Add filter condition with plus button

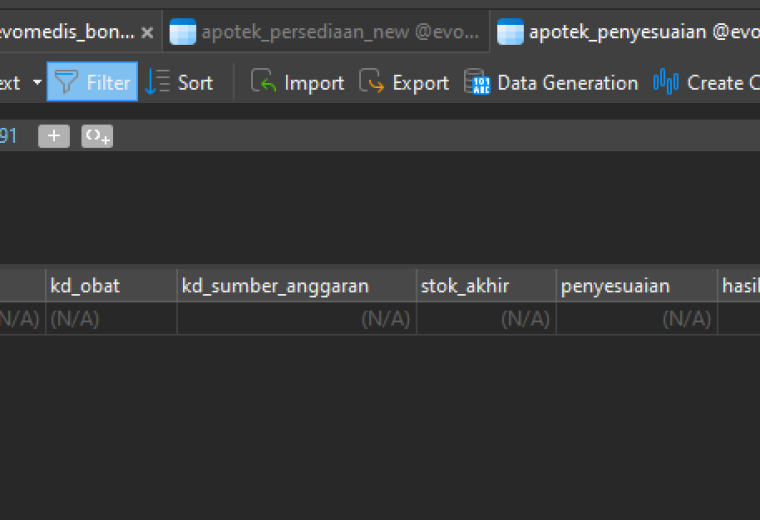point(54,136)
